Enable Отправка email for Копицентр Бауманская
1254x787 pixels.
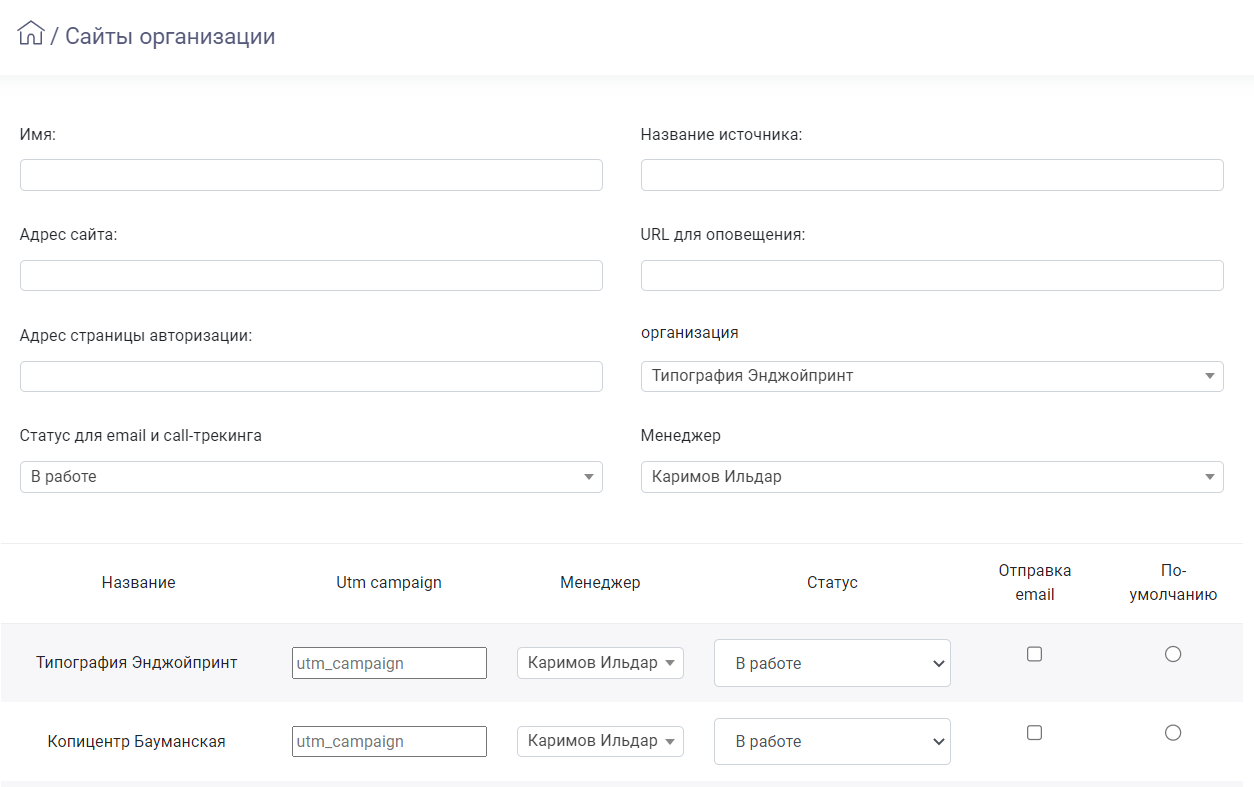tap(1035, 733)
